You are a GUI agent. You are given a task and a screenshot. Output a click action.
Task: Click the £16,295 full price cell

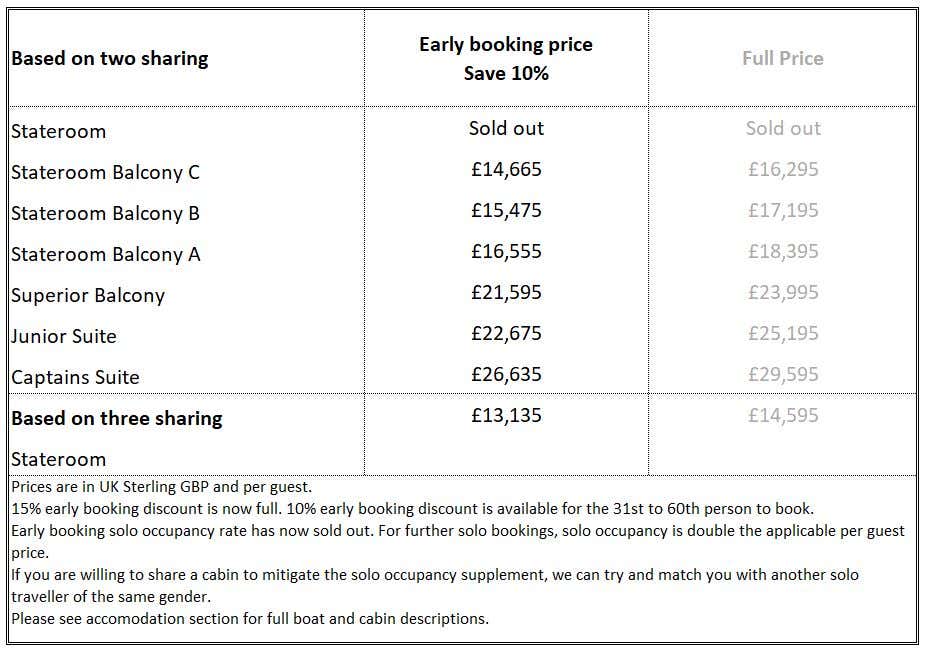[x=783, y=169]
